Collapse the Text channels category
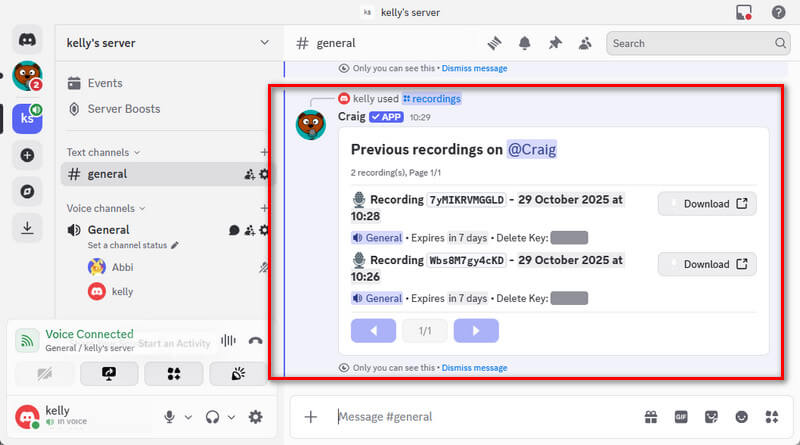The image size is (800, 445). point(103,152)
